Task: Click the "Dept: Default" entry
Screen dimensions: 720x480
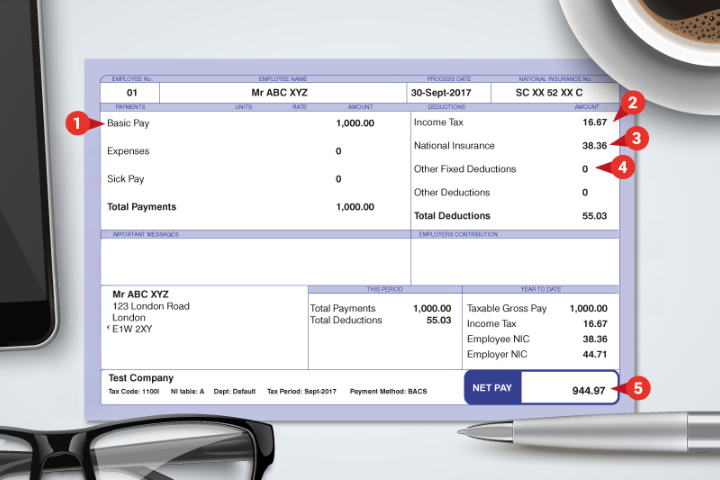Action: pos(235,391)
